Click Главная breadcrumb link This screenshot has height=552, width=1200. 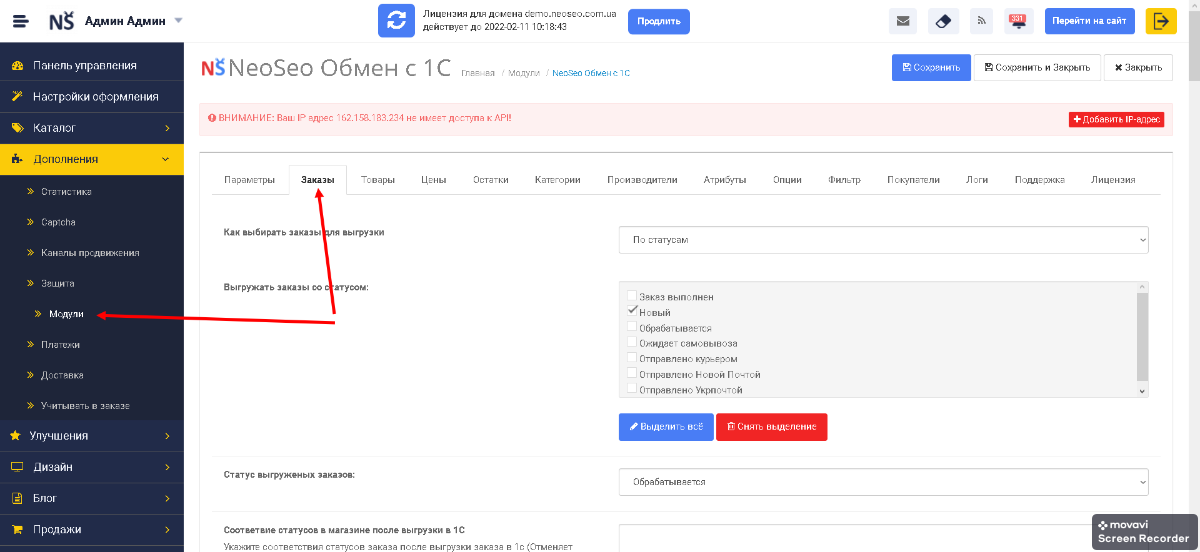click(x=478, y=73)
